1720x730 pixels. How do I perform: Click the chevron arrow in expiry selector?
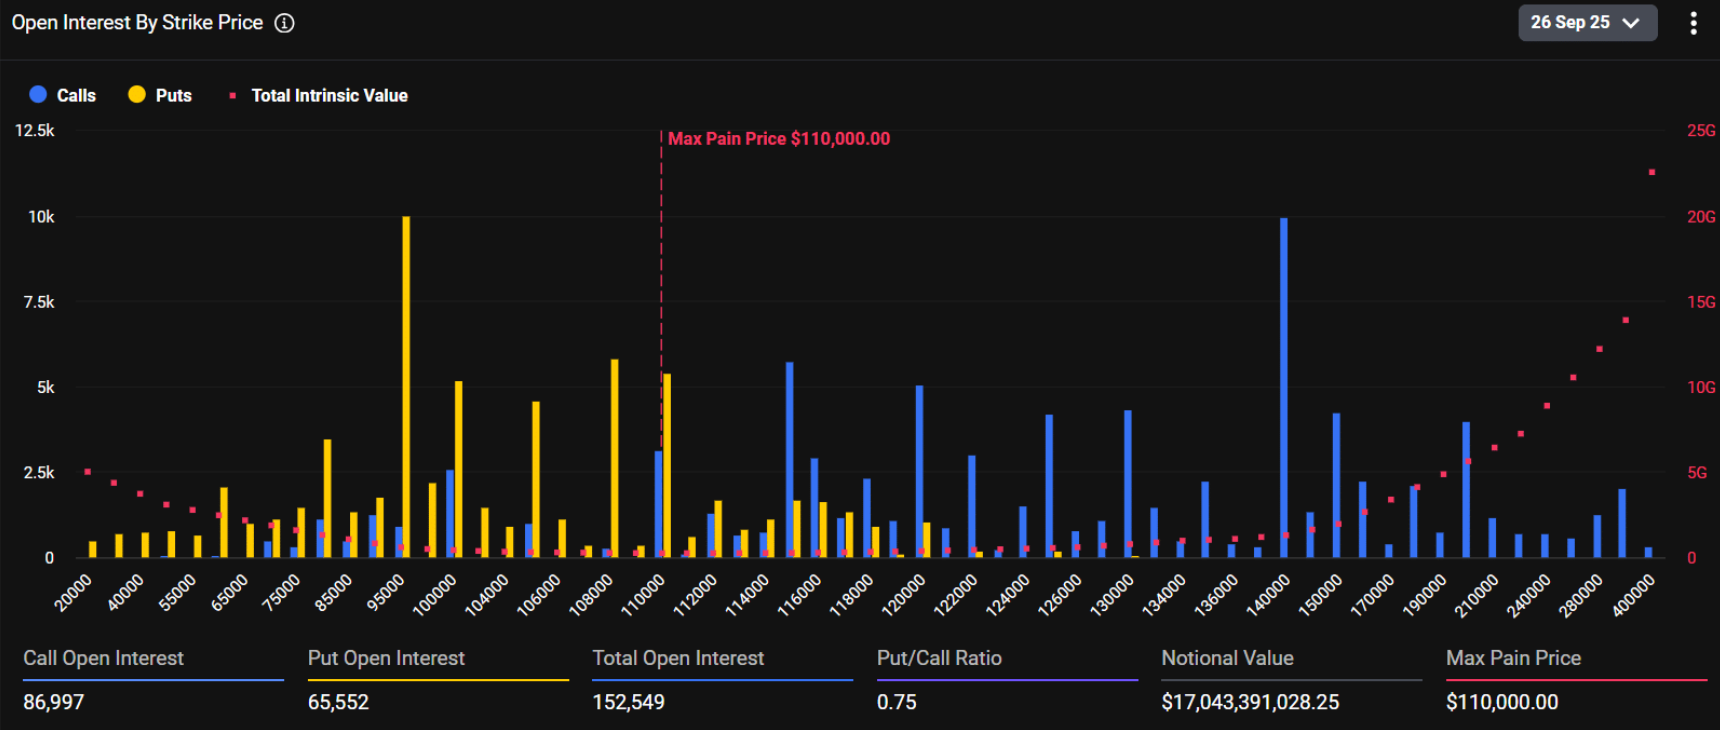[1631, 23]
